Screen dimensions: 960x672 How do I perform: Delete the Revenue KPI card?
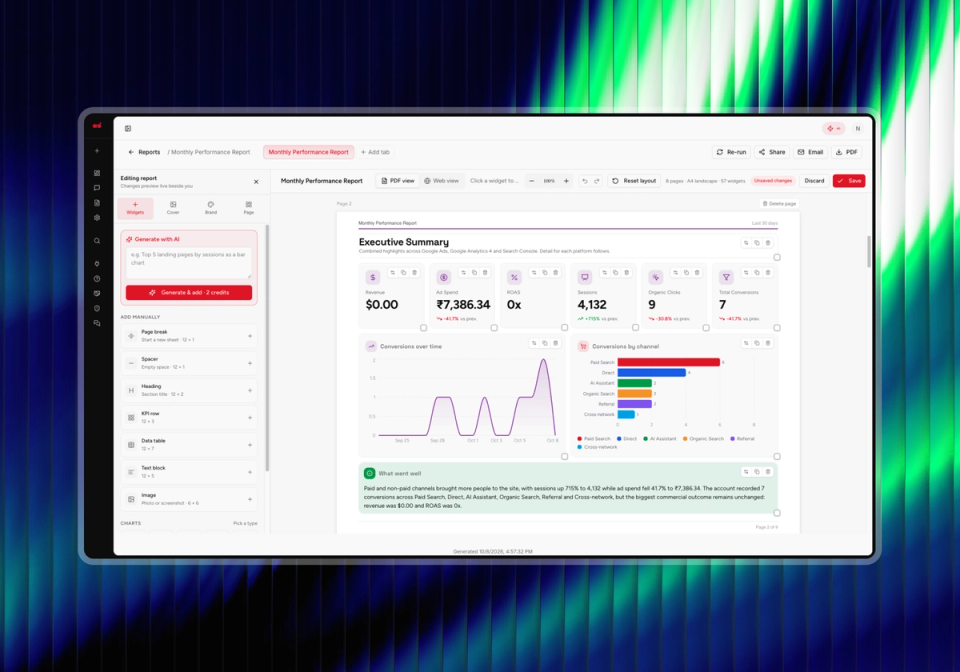[414, 273]
